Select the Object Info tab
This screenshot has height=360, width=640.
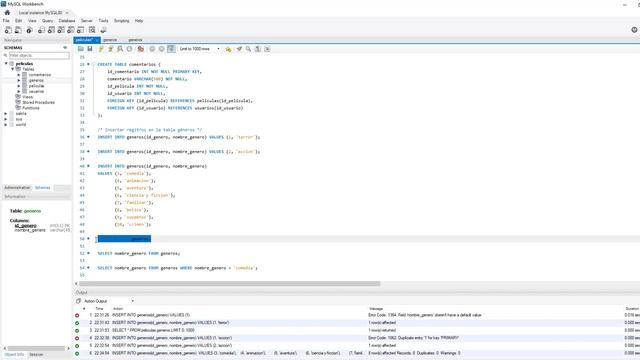click(x=14, y=354)
